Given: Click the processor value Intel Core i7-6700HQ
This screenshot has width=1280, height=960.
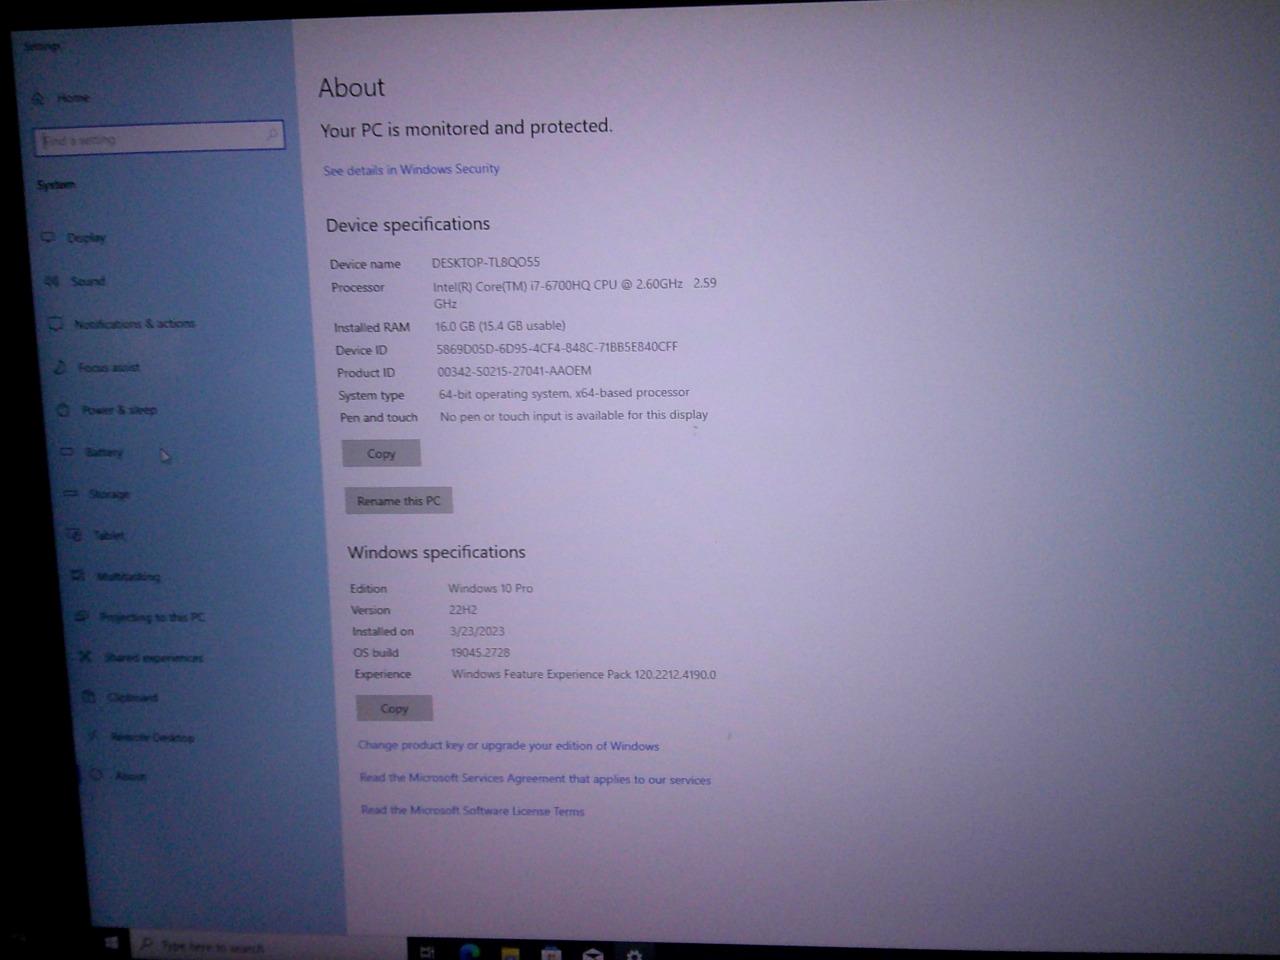Looking at the screenshot, I should point(575,293).
